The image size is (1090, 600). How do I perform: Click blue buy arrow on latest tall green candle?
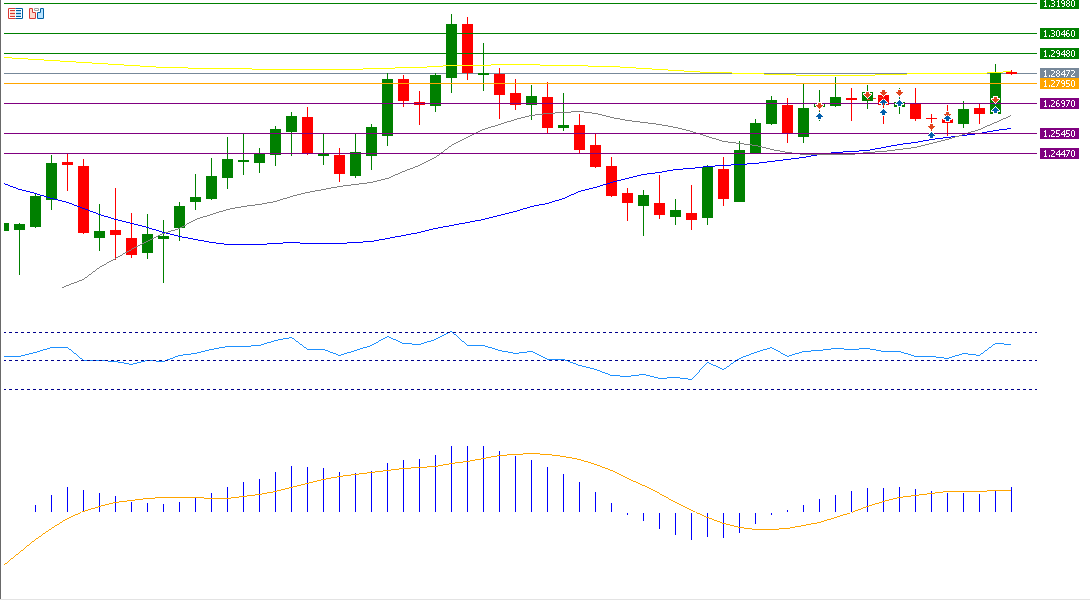tap(996, 109)
